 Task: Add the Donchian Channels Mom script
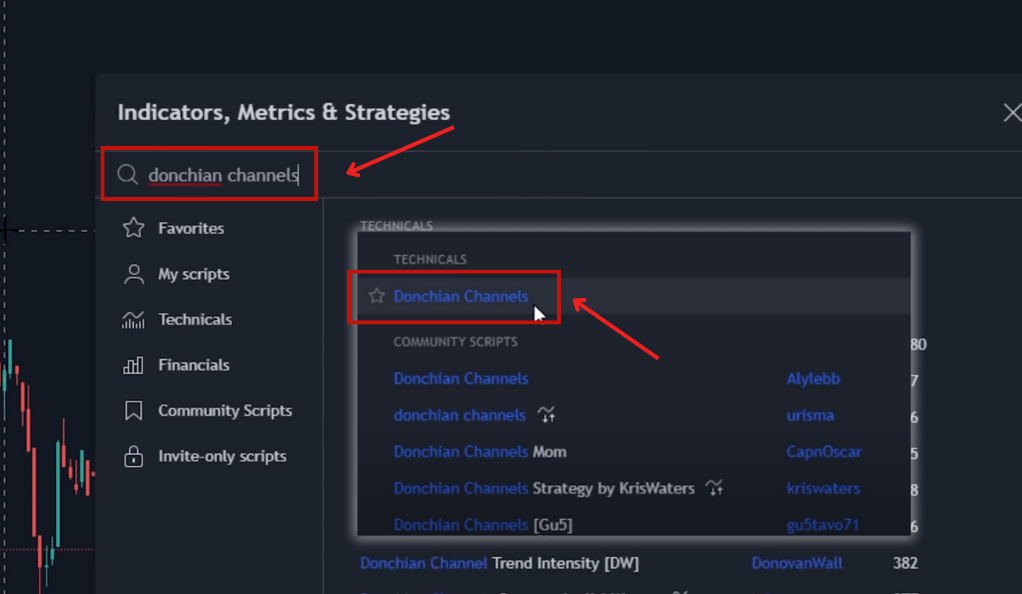480,452
